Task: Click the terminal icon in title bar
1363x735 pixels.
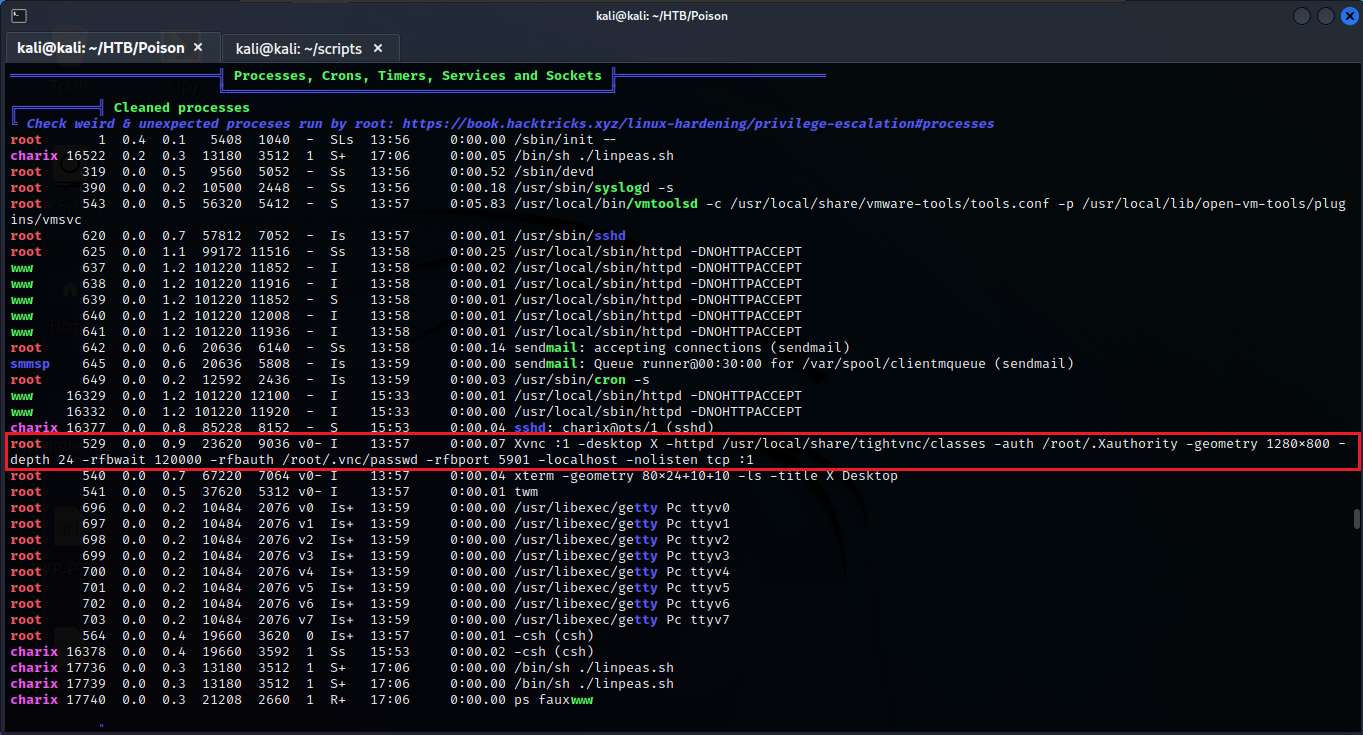Action: click(x=17, y=16)
